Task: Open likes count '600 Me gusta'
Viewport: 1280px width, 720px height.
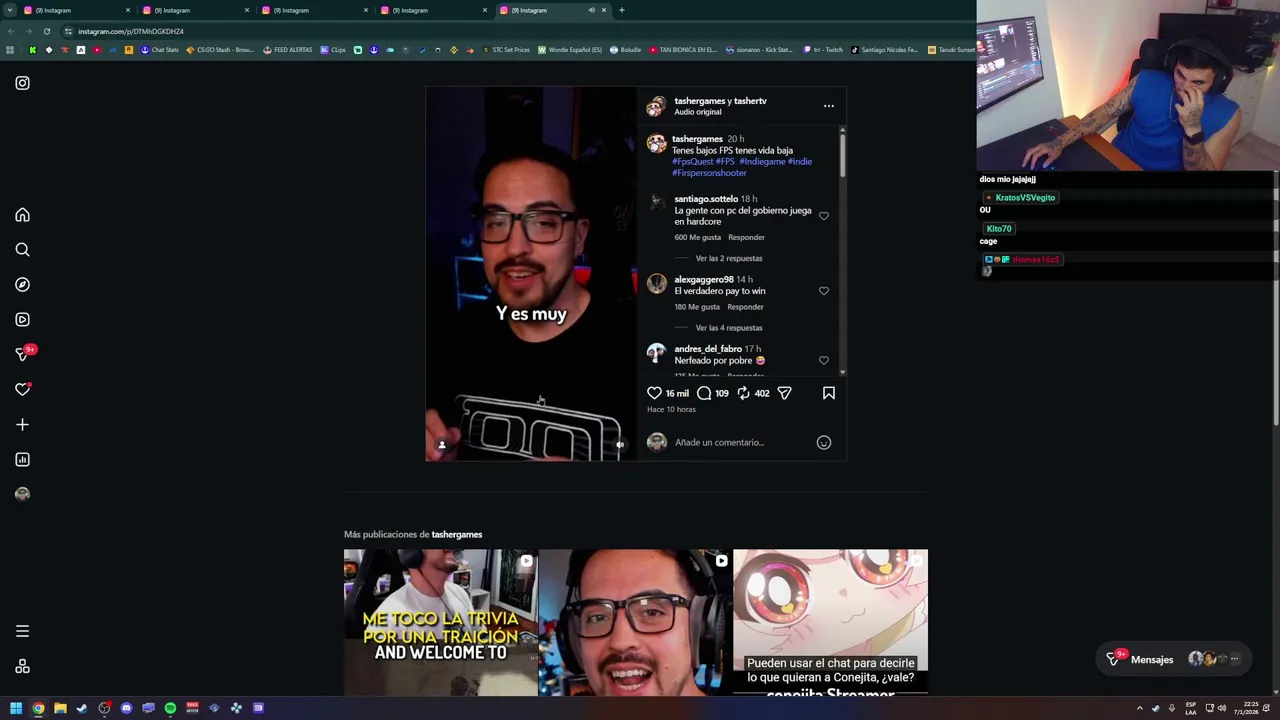Action: pos(697,237)
